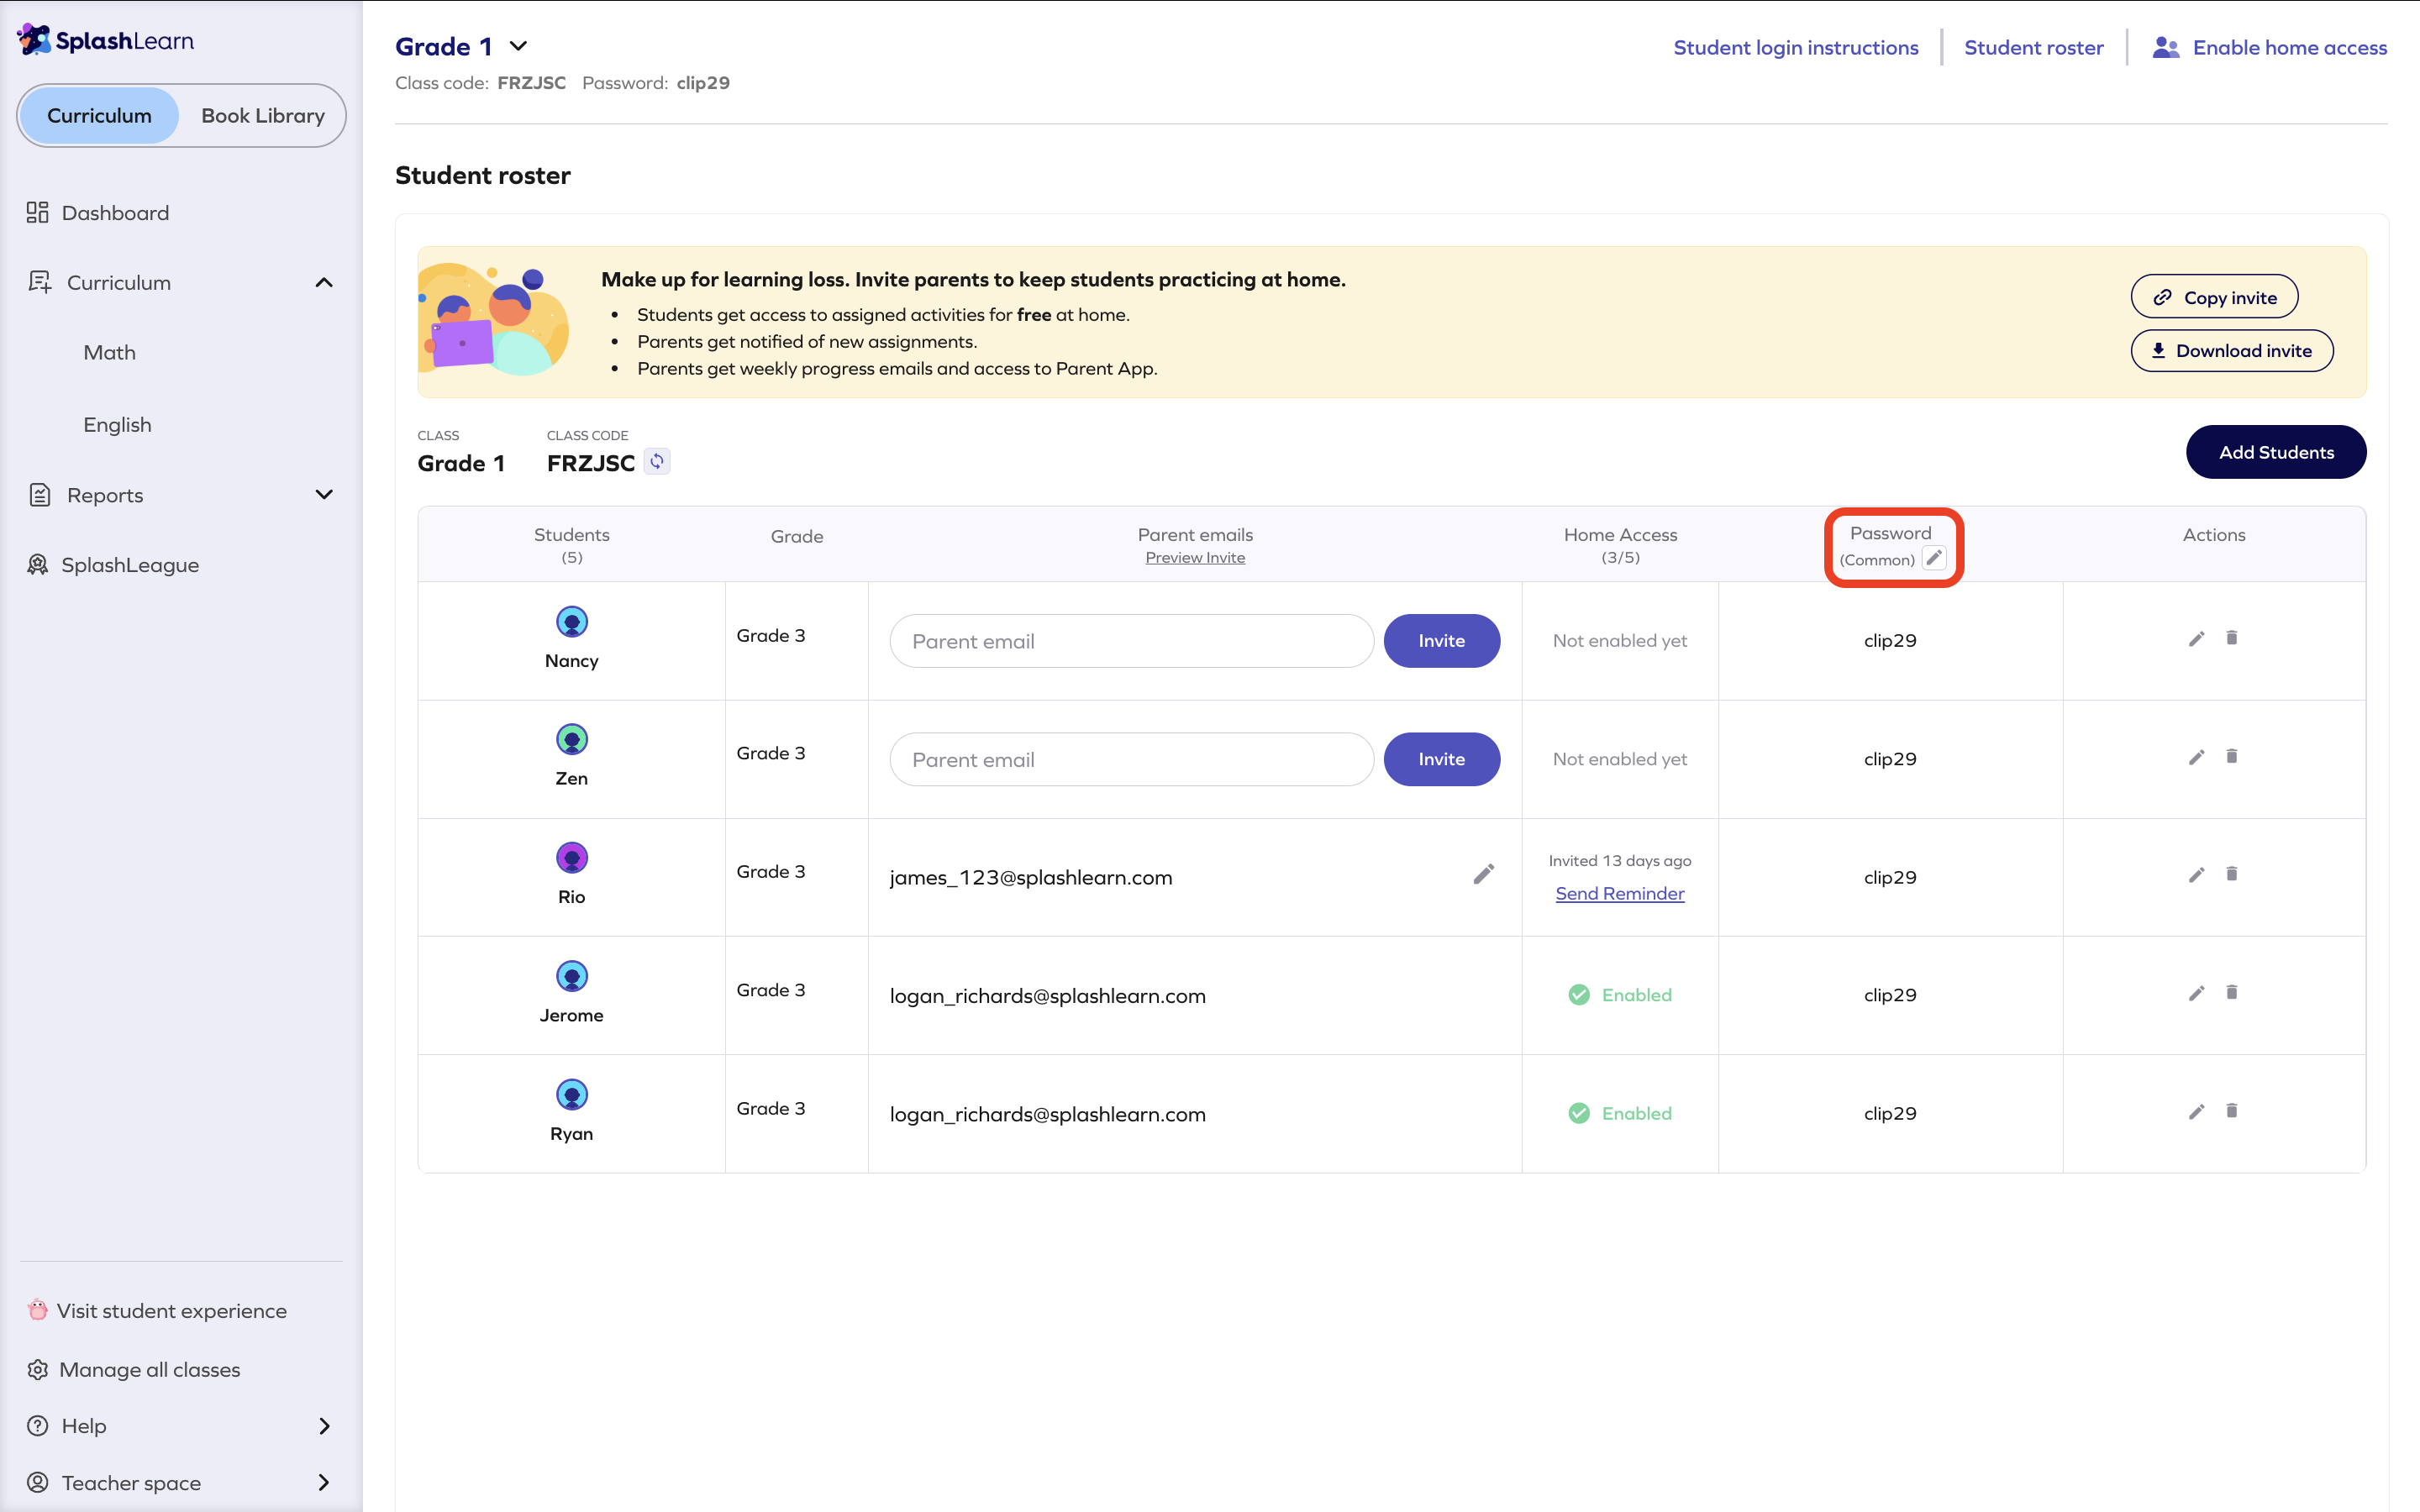Edit parent email for Rio

[x=1484, y=874]
